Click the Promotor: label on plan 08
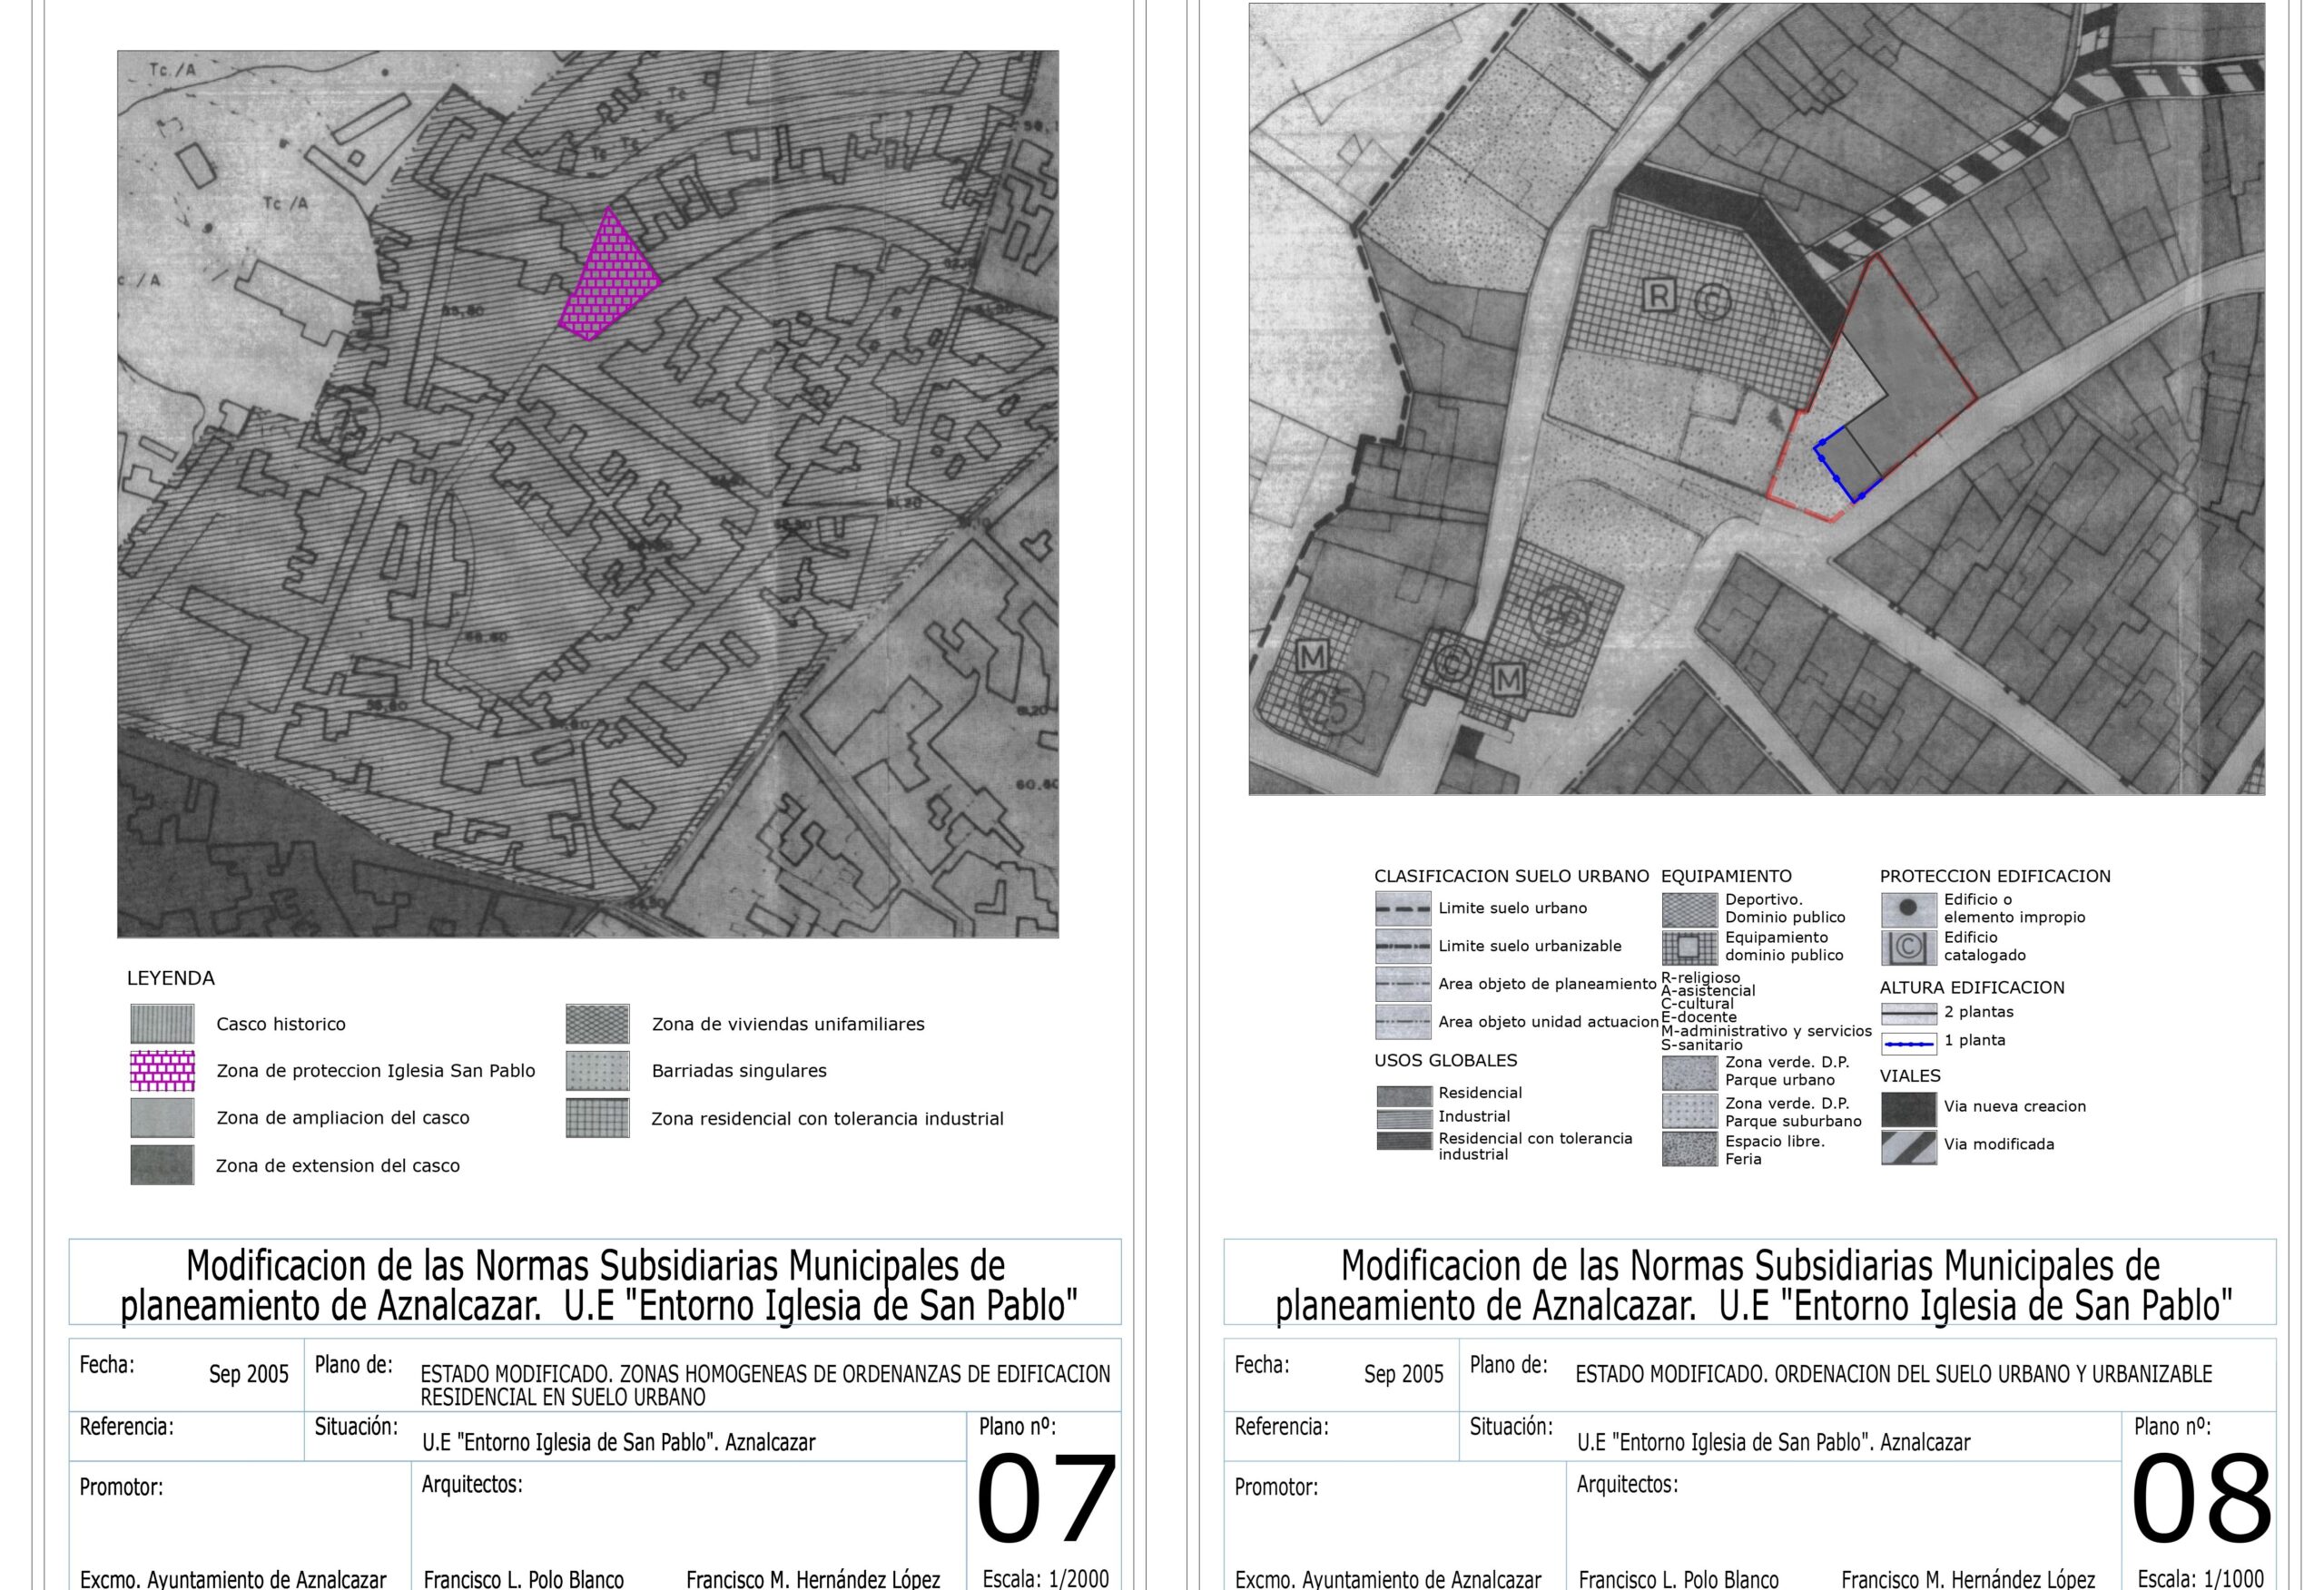2324x1590 pixels. click(x=1276, y=1487)
